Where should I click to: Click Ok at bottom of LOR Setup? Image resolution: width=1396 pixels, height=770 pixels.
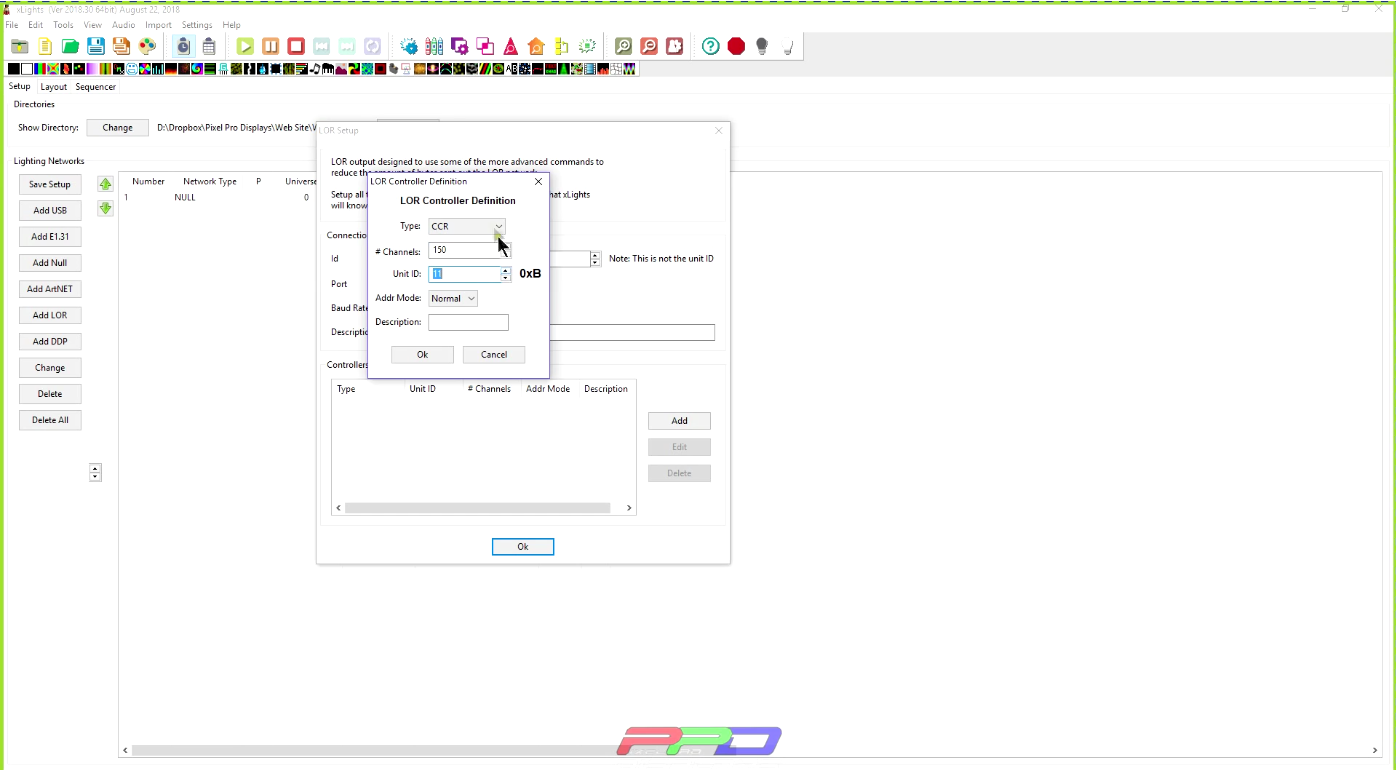click(523, 547)
